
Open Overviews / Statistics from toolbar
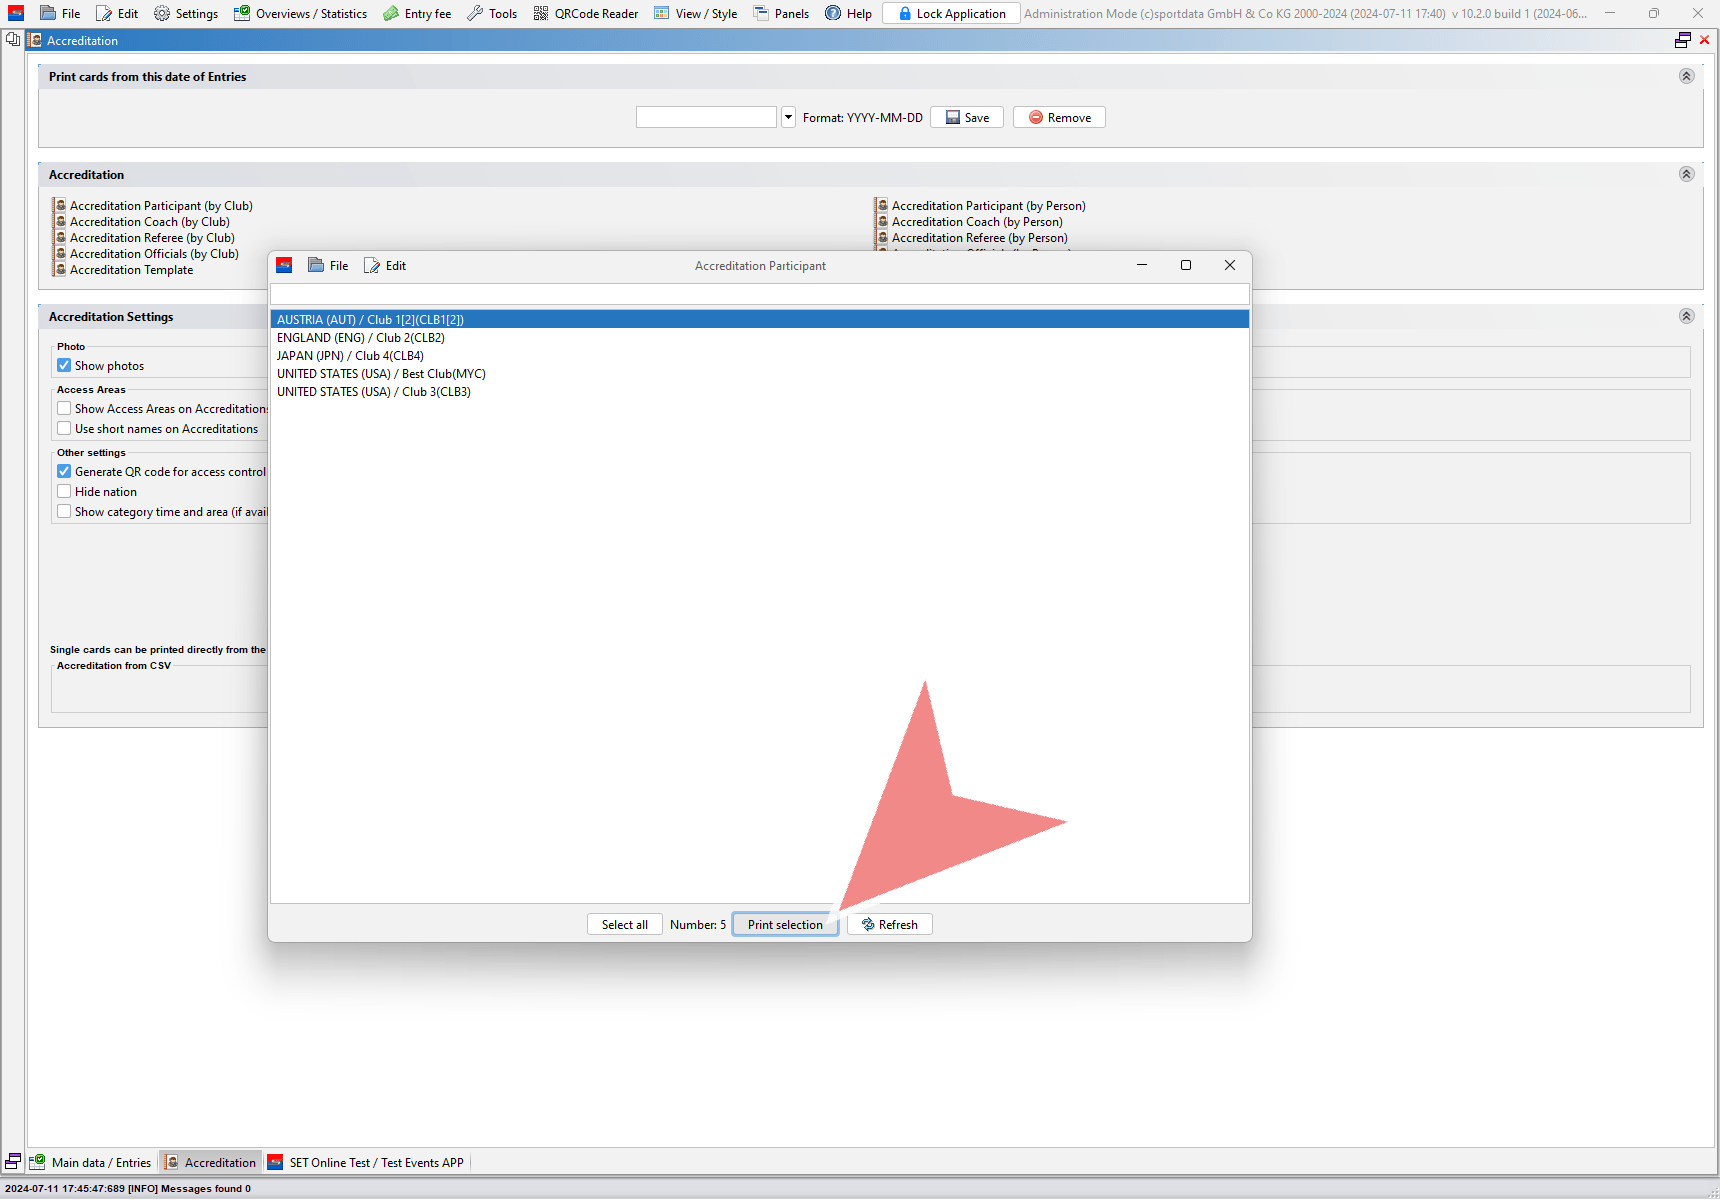coord(300,13)
